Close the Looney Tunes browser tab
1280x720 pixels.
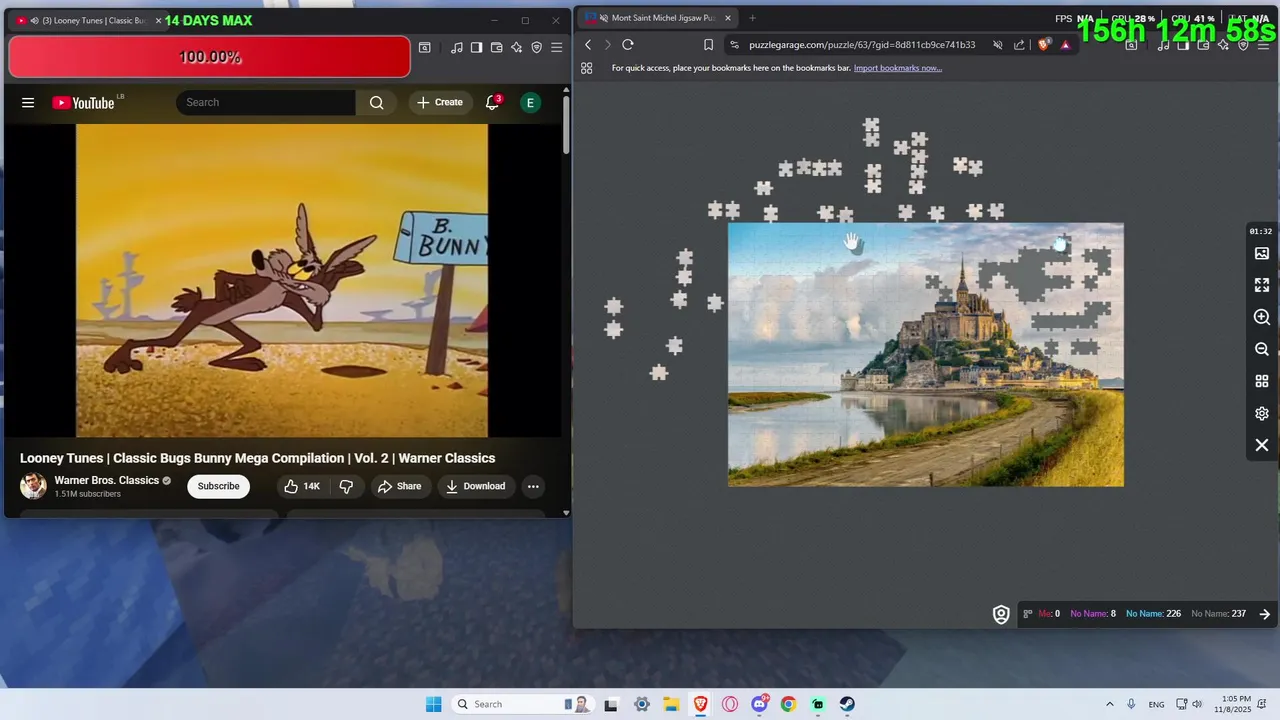tap(158, 20)
